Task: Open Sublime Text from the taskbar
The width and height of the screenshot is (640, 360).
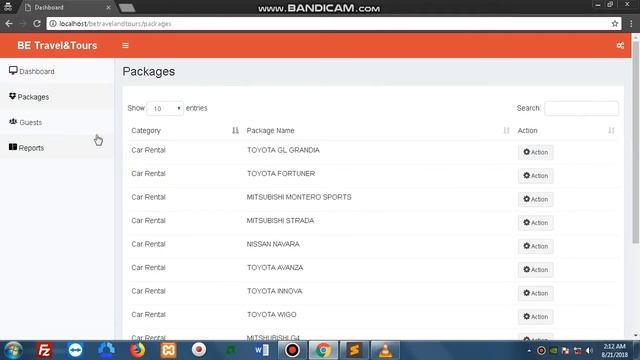Action: click(354, 350)
